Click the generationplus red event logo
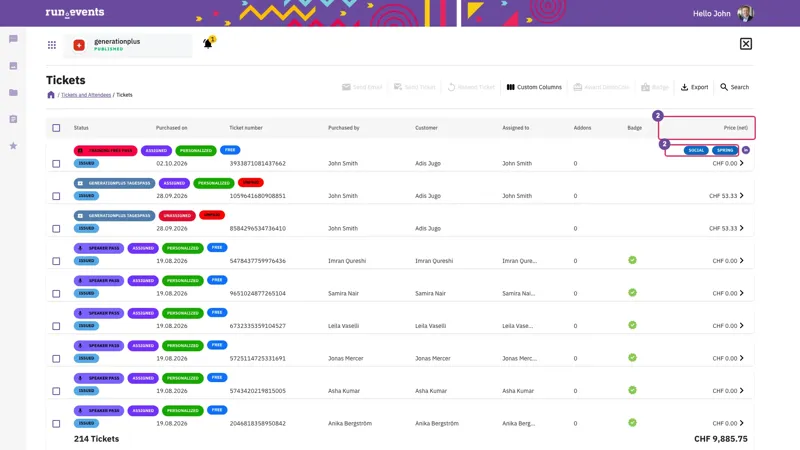The height and width of the screenshot is (450, 800). [x=79, y=45]
